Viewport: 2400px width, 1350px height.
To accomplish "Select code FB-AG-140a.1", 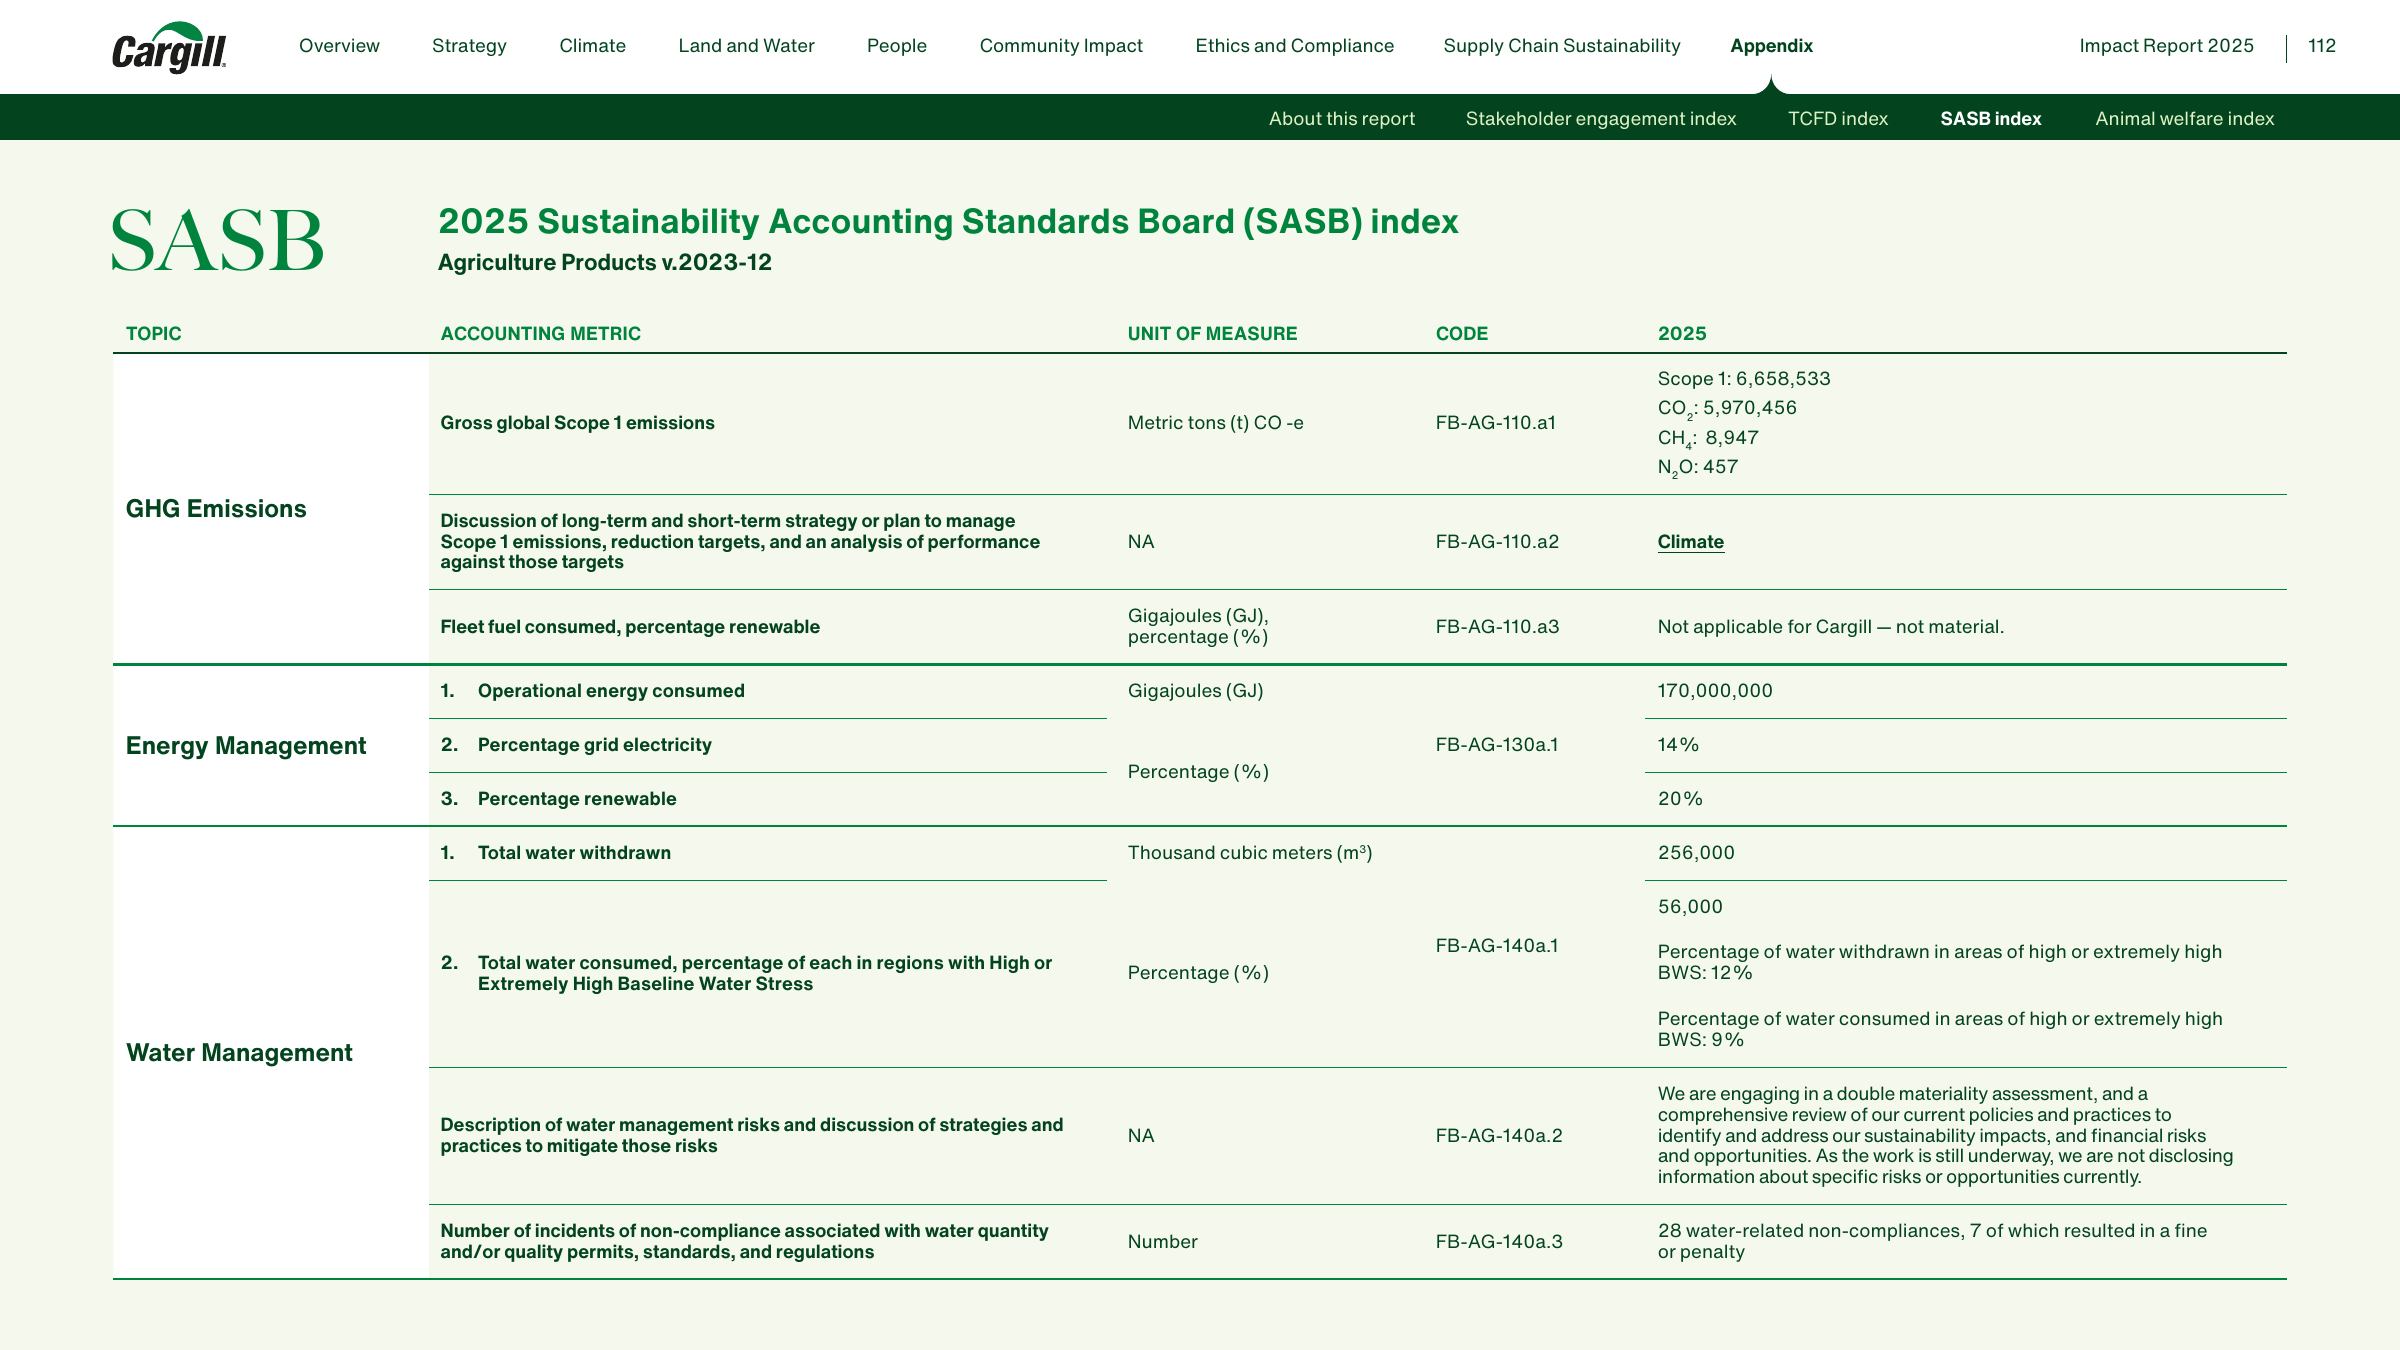I will pos(1497,946).
